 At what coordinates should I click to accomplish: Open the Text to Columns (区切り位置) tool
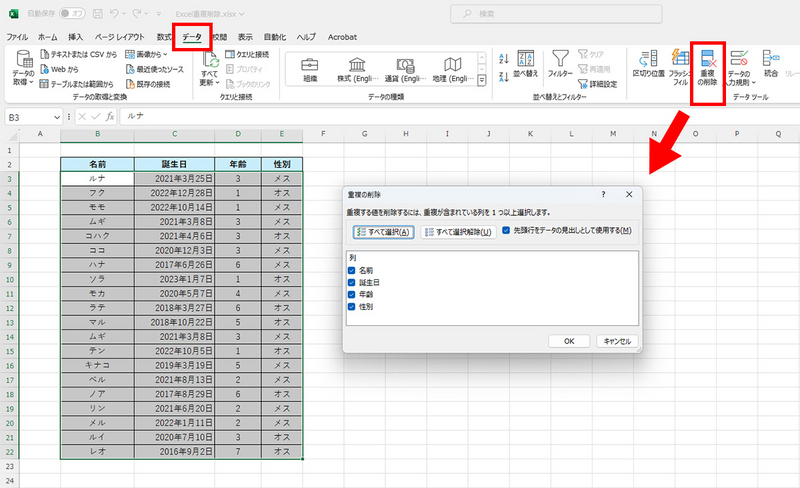pyautogui.click(x=648, y=63)
